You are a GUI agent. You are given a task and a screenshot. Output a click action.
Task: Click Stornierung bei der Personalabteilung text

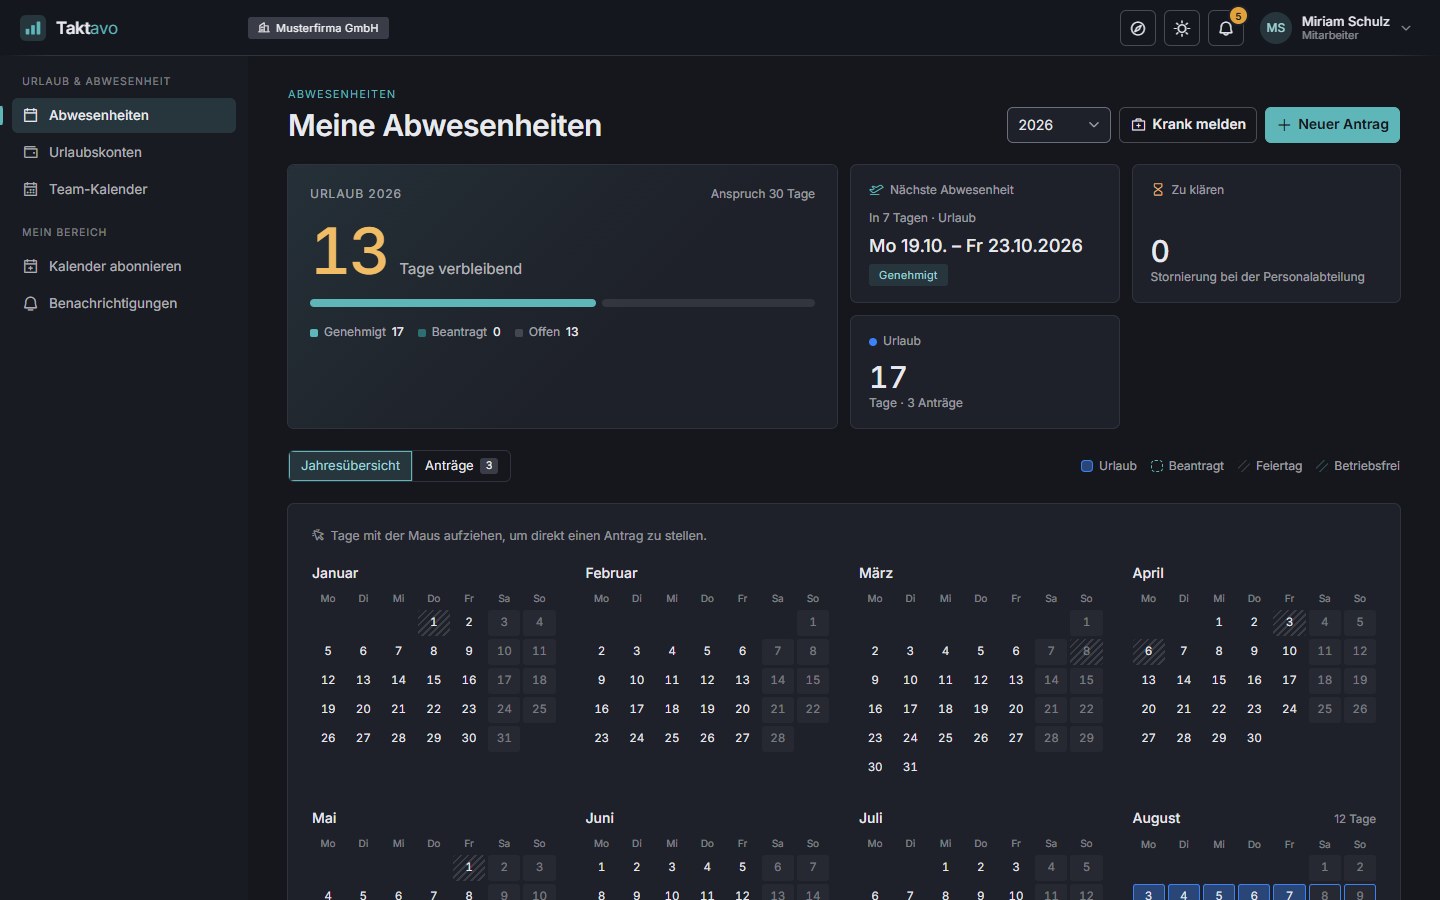1257,277
